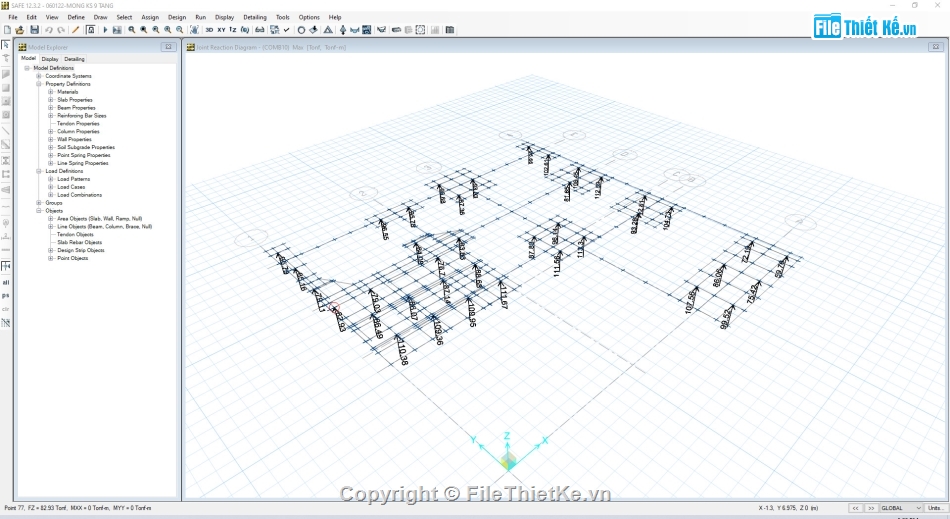Click the Units... button
This screenshot has width=950, height=519.
pos(935,508)
